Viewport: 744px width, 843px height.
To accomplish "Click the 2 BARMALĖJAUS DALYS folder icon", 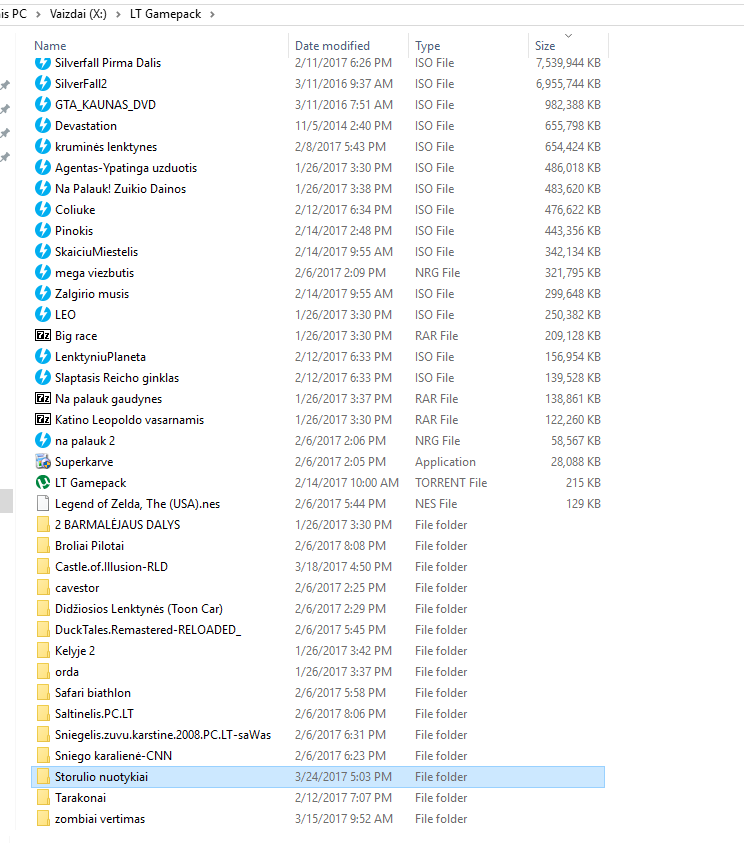I will (43, 524).
